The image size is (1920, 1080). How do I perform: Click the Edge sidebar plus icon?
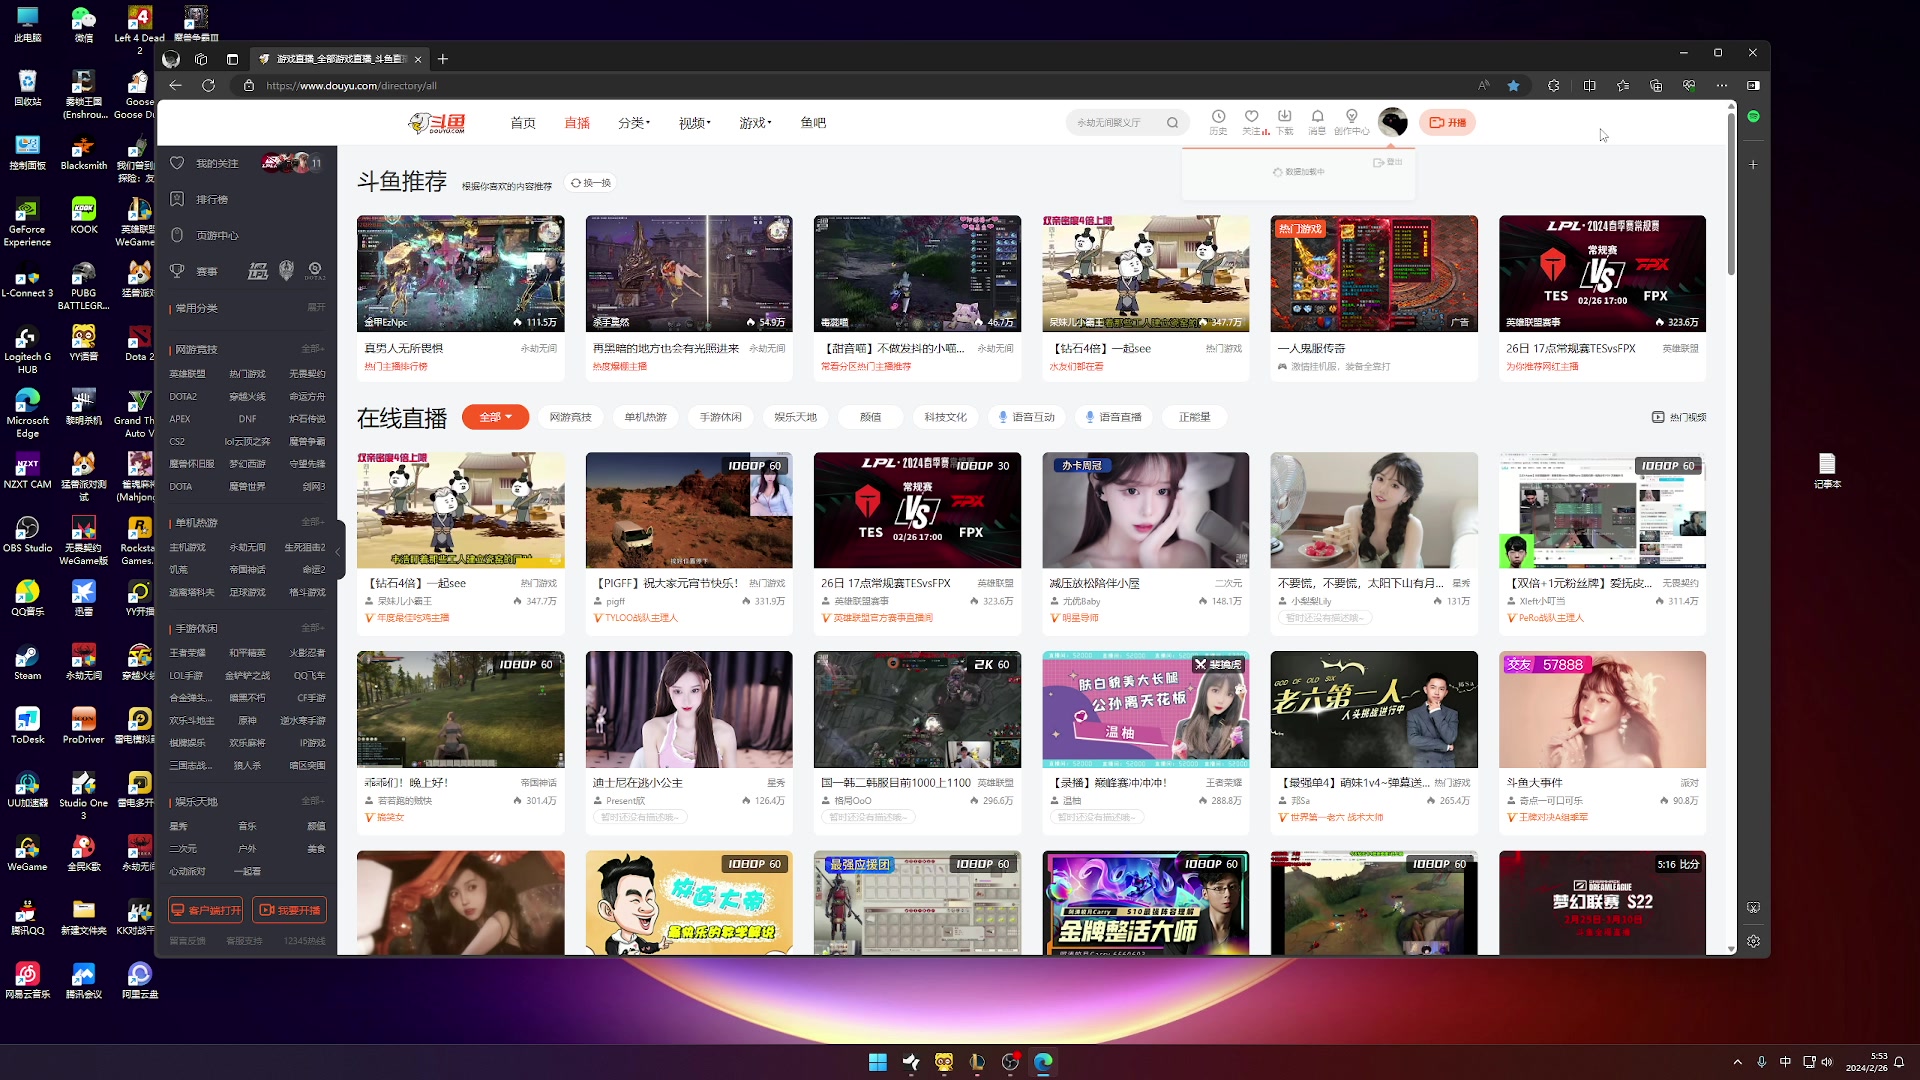coord(1753,164)
